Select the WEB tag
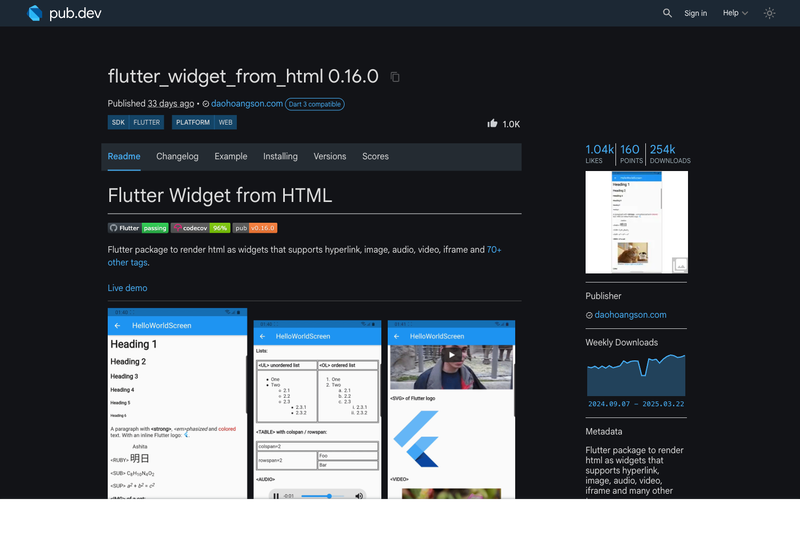The image size is (800, 533). pos(226,122)
